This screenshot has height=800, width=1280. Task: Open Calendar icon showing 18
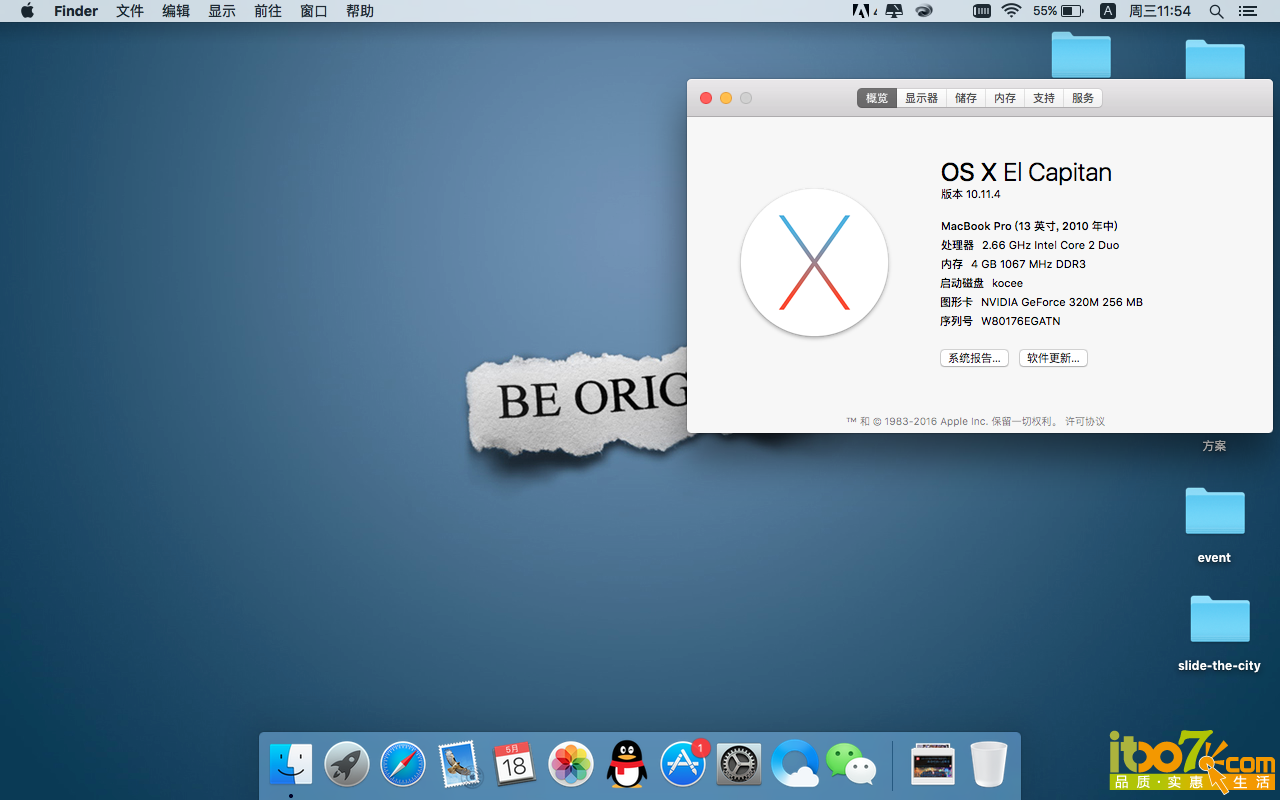pos(515,765)
